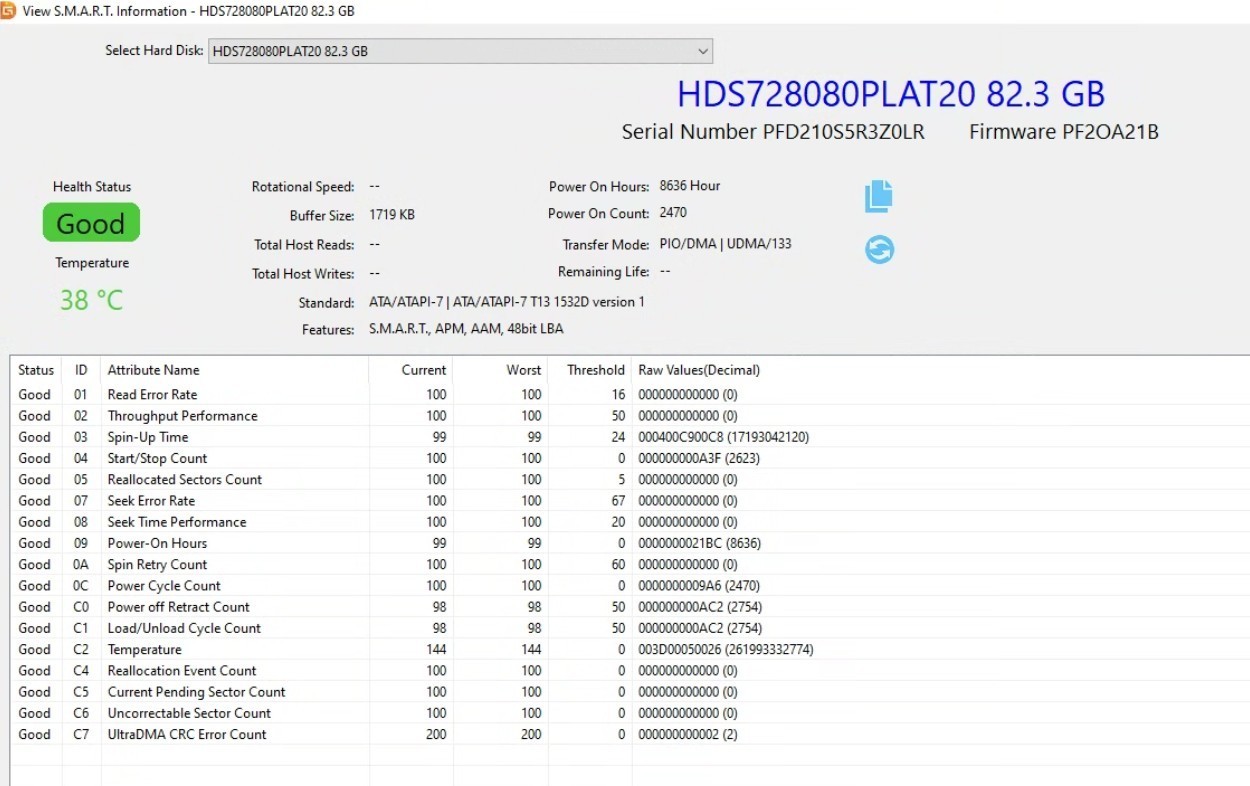
Task: Click the Serial Number PFD210S5R3Z0LR text
Action: point(773,132)
